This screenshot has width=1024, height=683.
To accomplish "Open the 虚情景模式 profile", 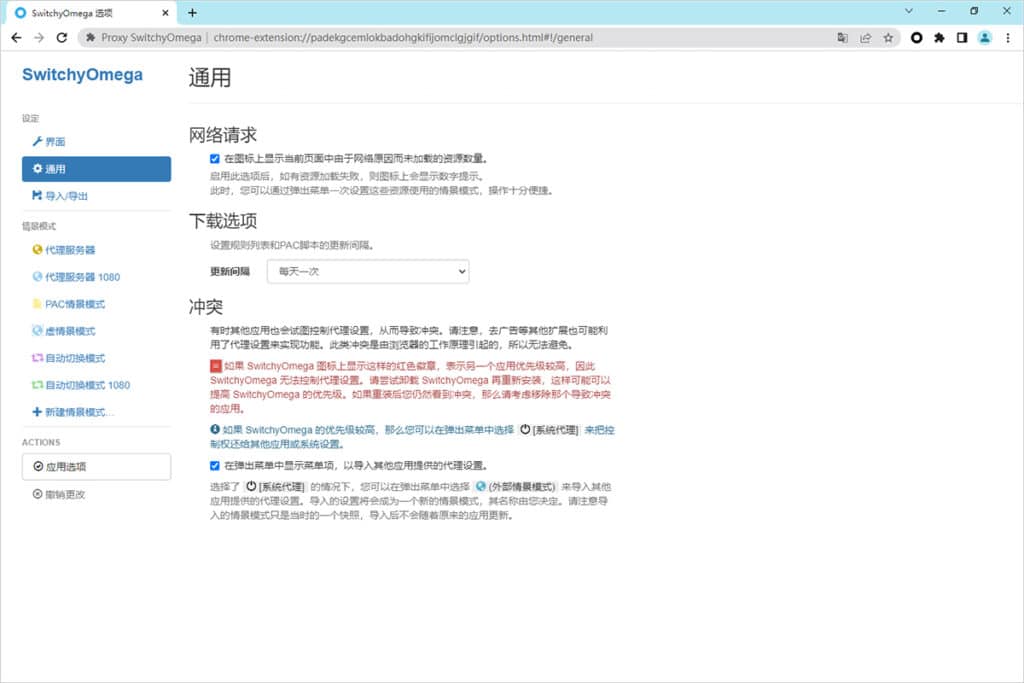I will coord(96,331).
